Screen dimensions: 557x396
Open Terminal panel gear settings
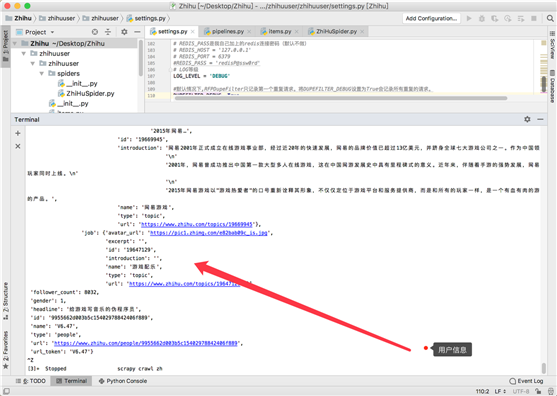527,119
